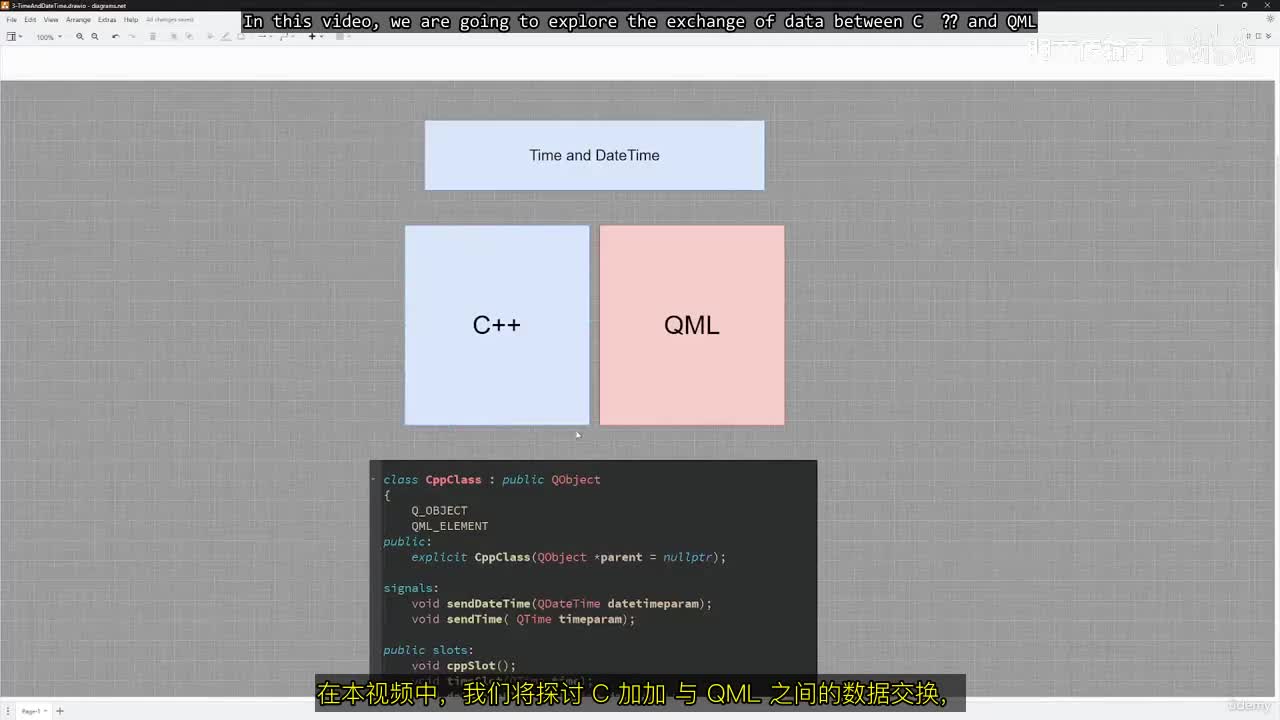Open the View menu
1280x720 pixels.
[51, 20]
